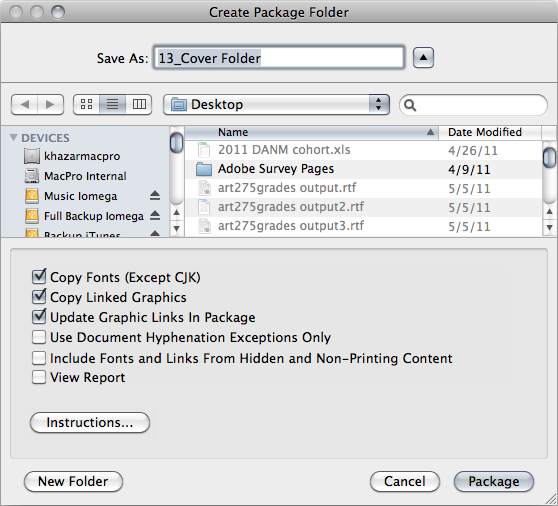Go back with the left arrow
The height and width of the screenshot is (506, 558).
click(25, 105)
